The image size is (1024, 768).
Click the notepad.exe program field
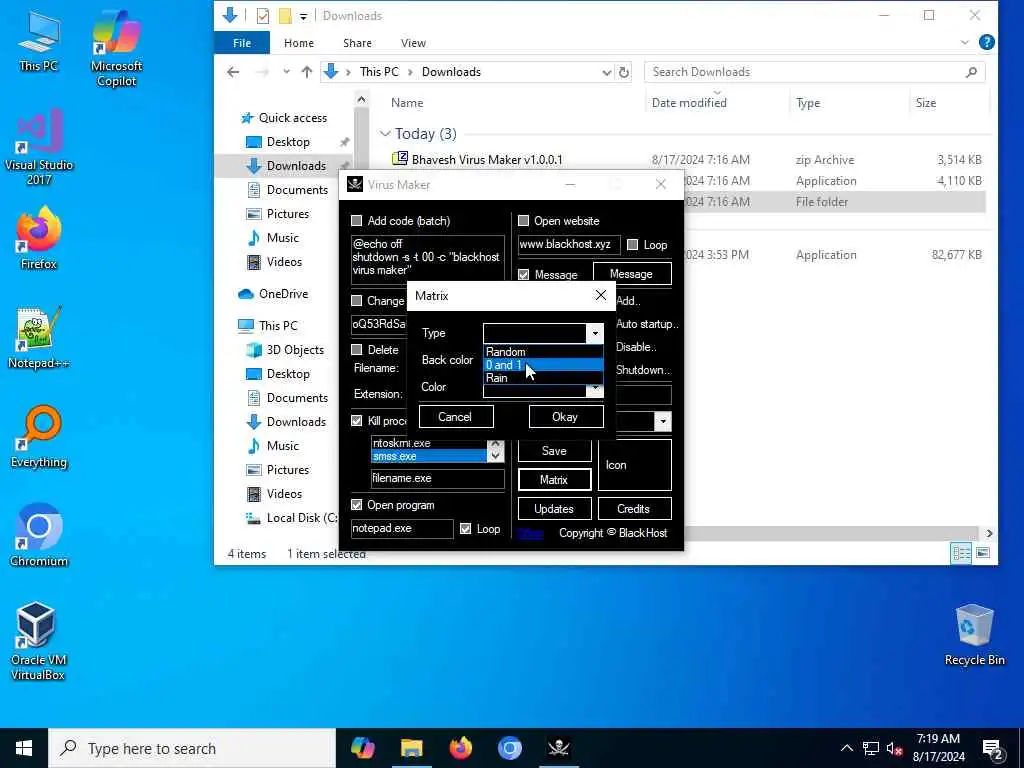(x=402, y=528)
